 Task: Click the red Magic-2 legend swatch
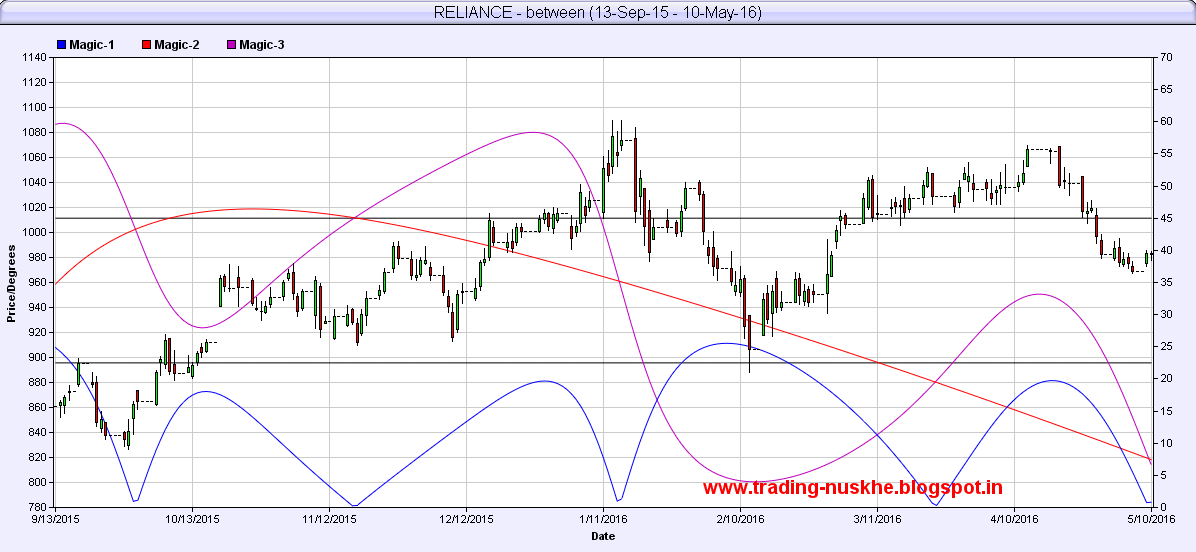point(146,45)
